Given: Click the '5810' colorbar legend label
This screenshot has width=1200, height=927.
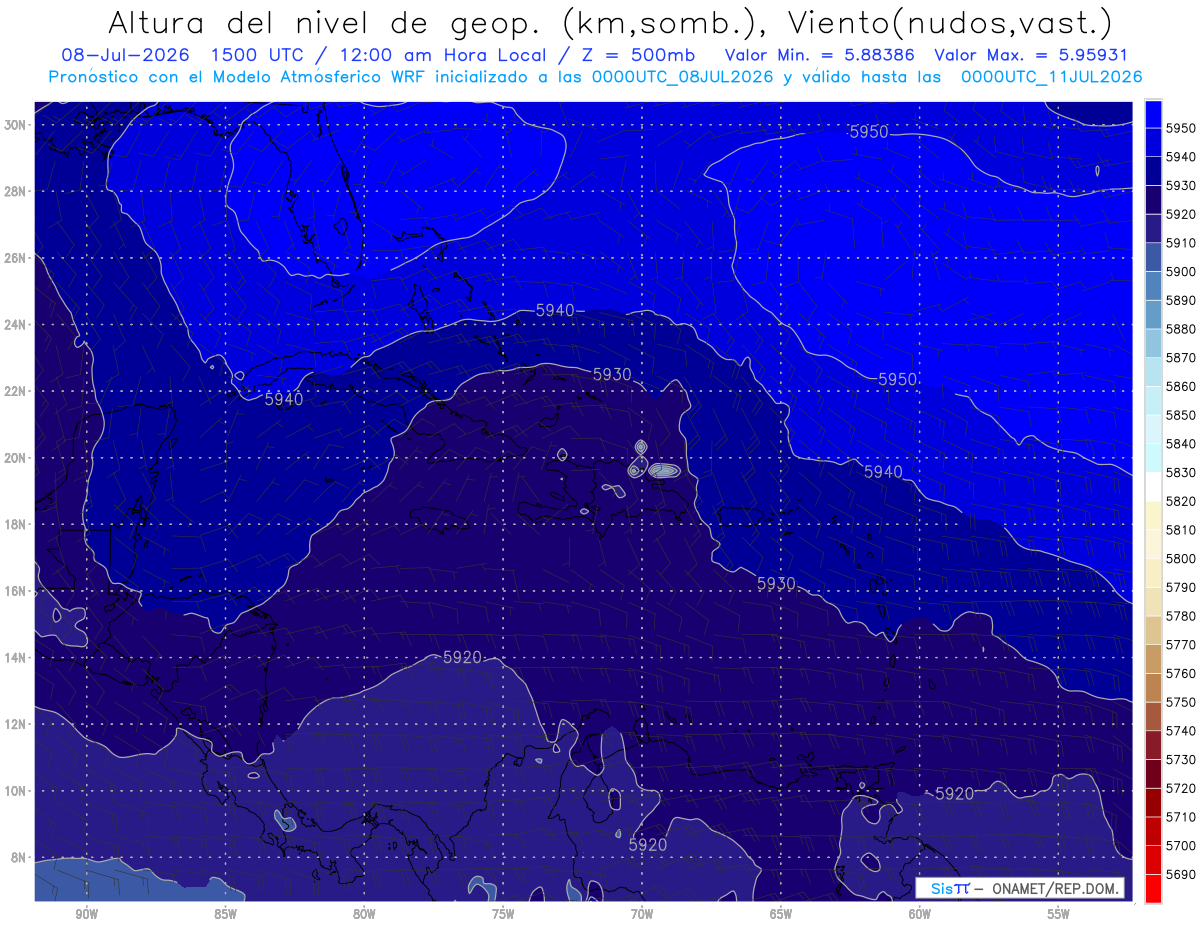Looking at the screenshot, I should pyautogui.click(x=1181, y=530).
